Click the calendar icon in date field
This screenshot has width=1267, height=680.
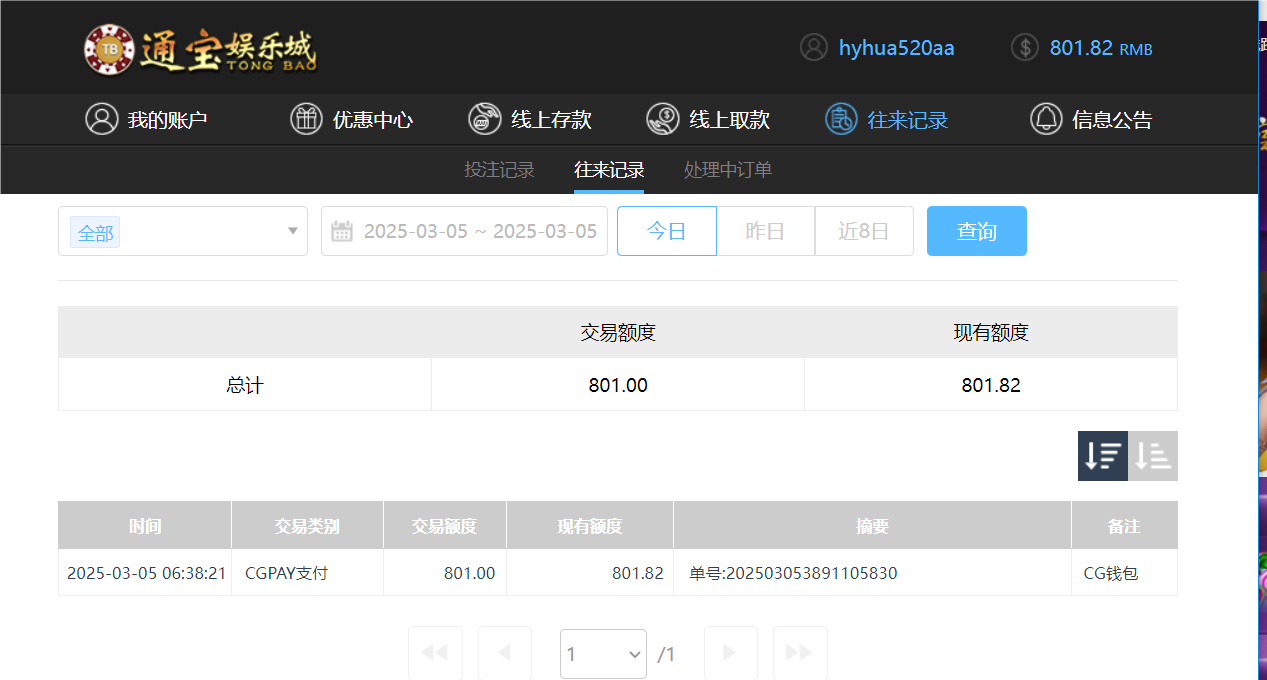coord(341,230)
